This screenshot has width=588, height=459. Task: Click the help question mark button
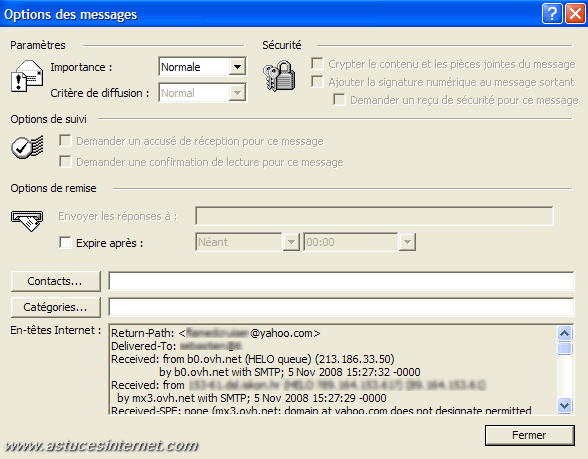point(552,14)
